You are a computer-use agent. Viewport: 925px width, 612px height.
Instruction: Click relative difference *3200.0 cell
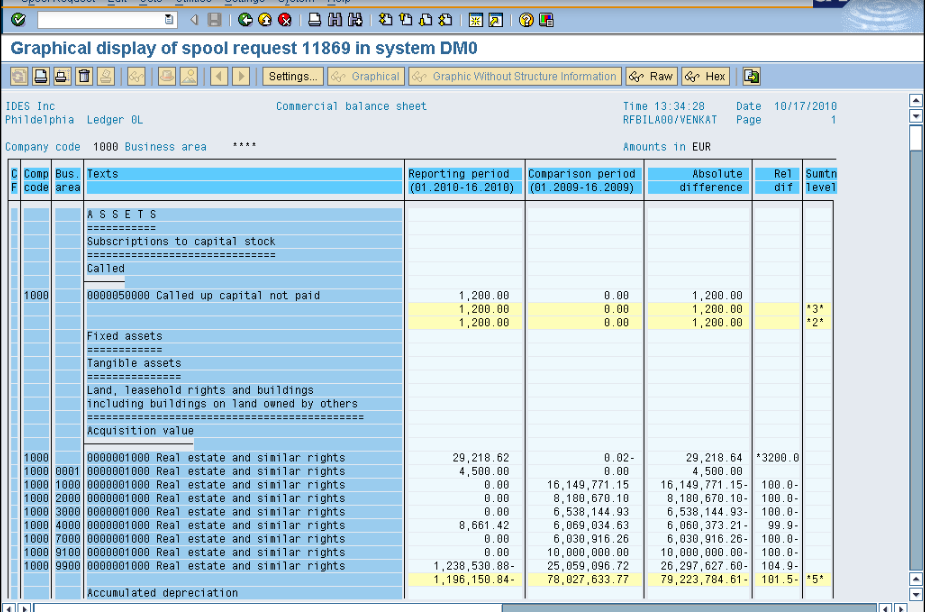pyautogui.click(x=778, y=457)
